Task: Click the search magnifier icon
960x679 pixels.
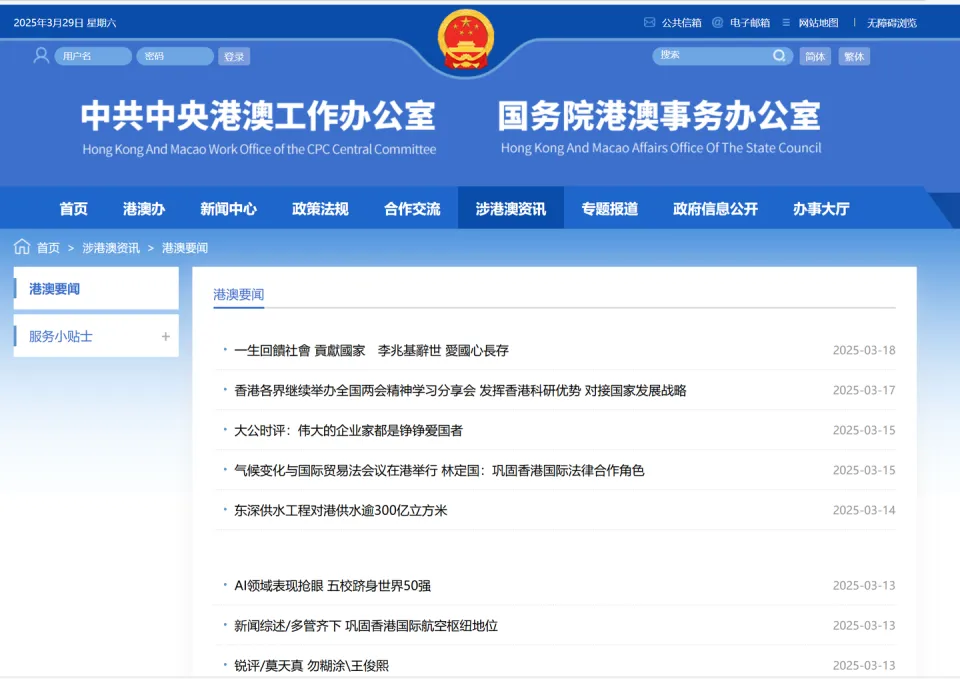Action: tap(779, 56)
